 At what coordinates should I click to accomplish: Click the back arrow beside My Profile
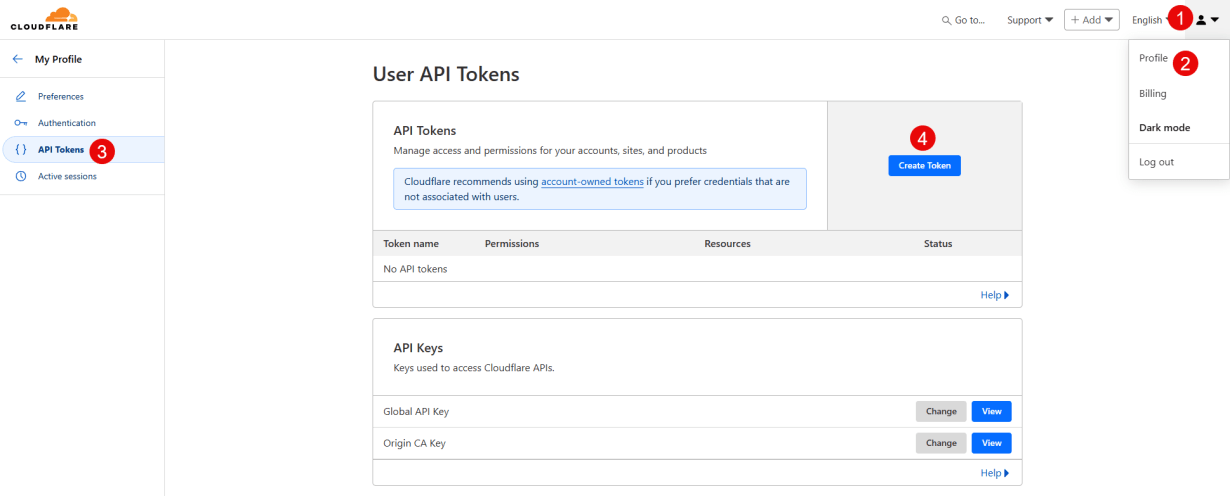click(17, 59)
